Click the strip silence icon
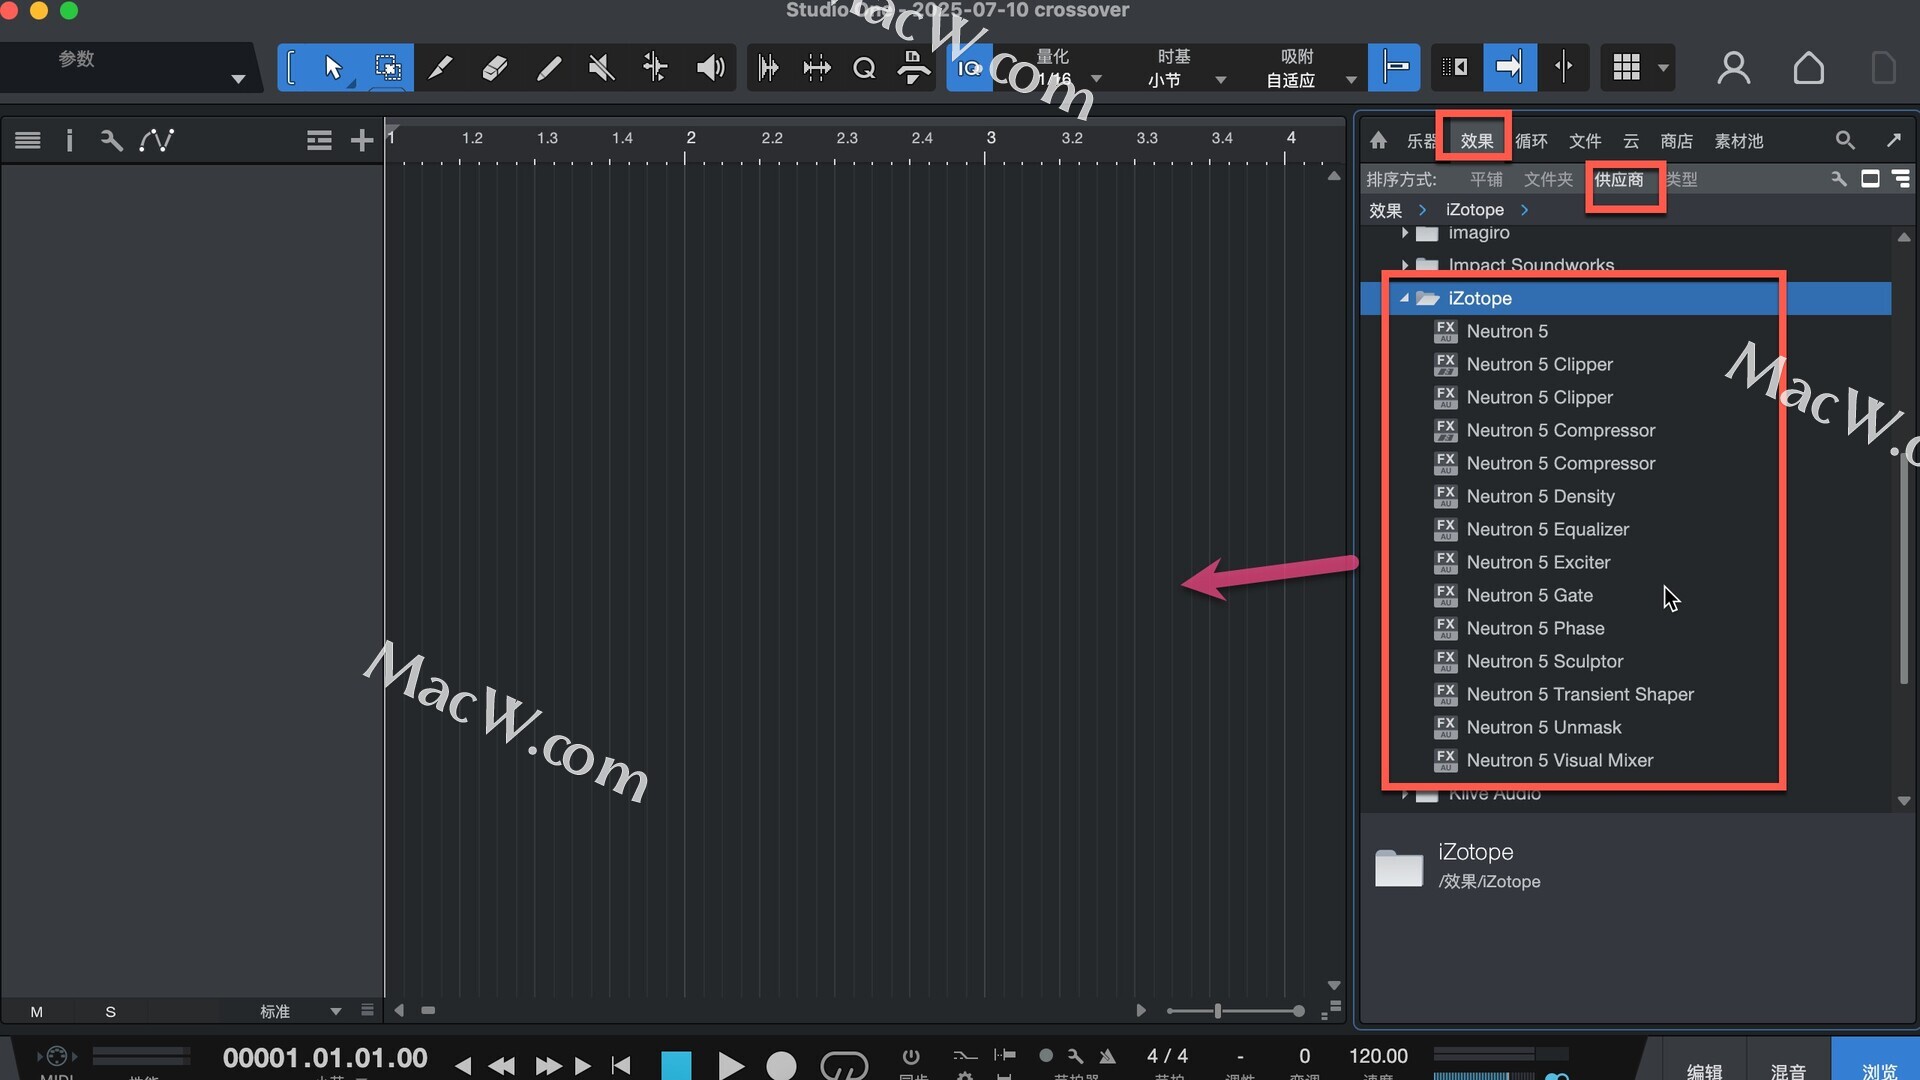Screen dimensions: 1920x1080 point(816,68)
